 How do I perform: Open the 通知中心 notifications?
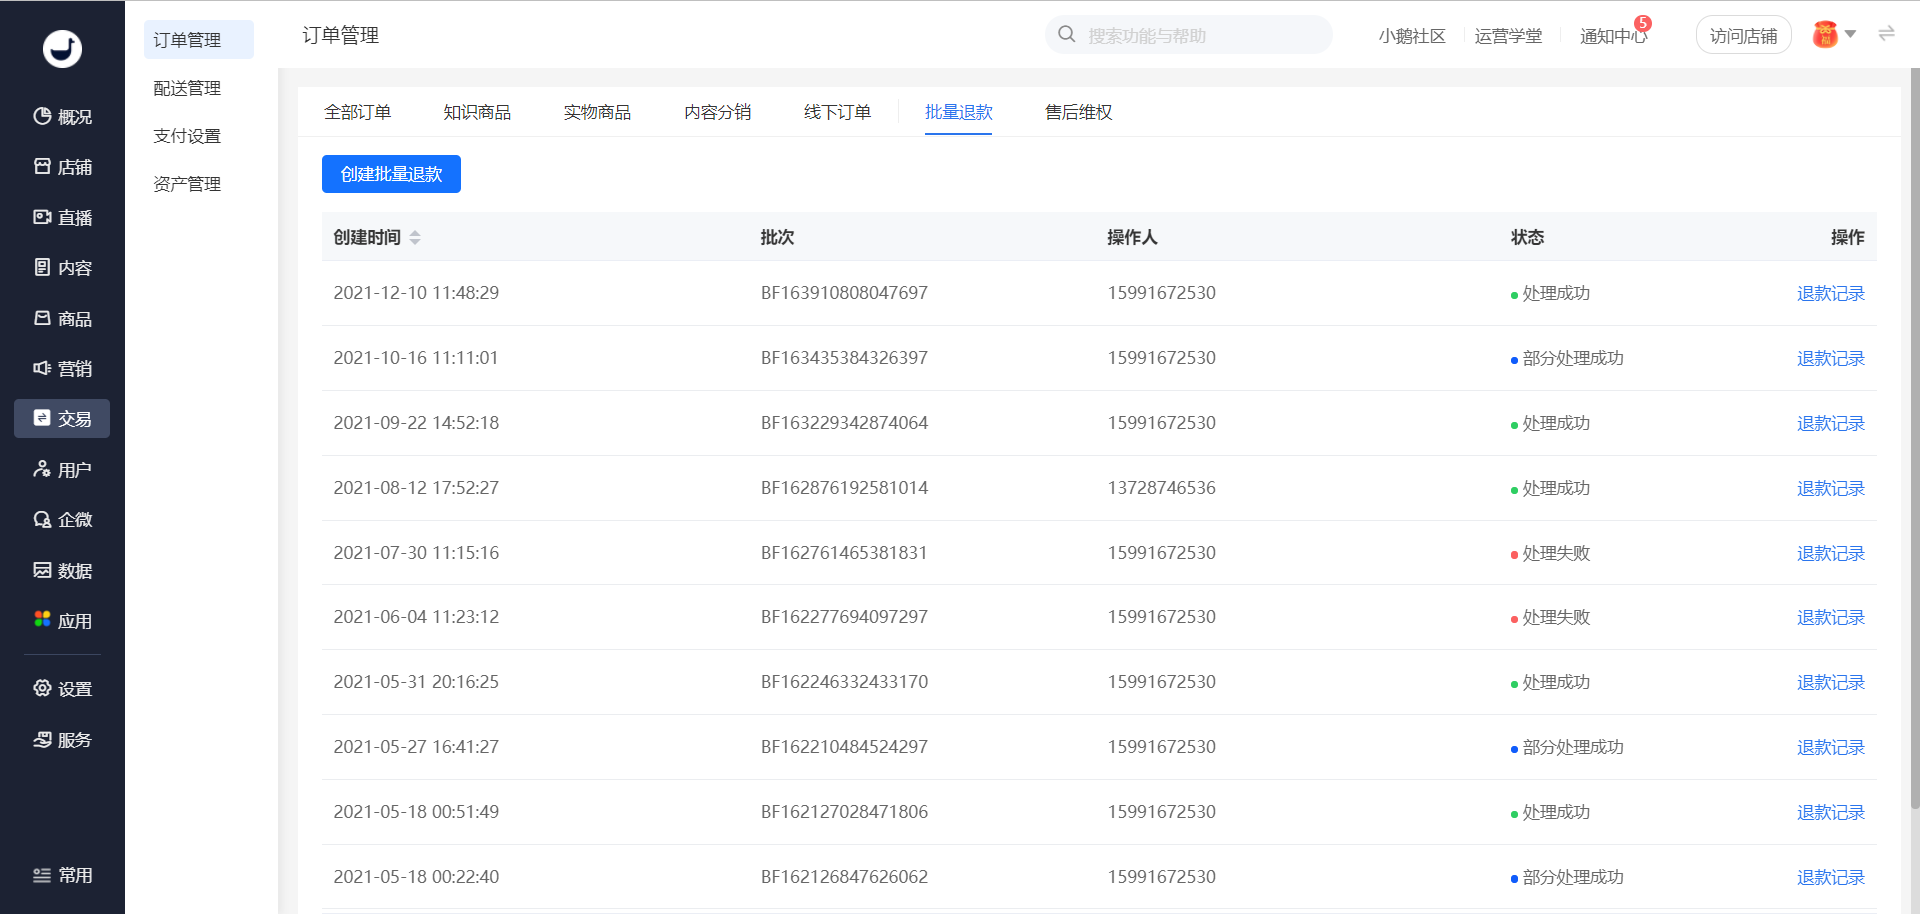click(x=1613, y=36)
